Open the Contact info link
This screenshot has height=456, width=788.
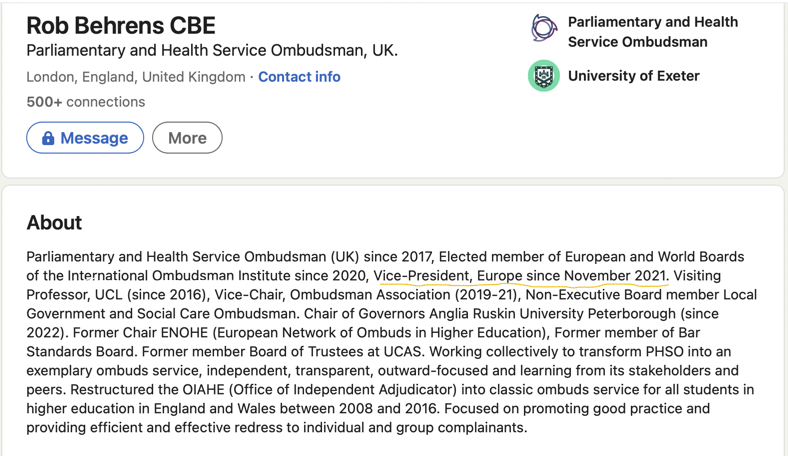click(299, 77)
